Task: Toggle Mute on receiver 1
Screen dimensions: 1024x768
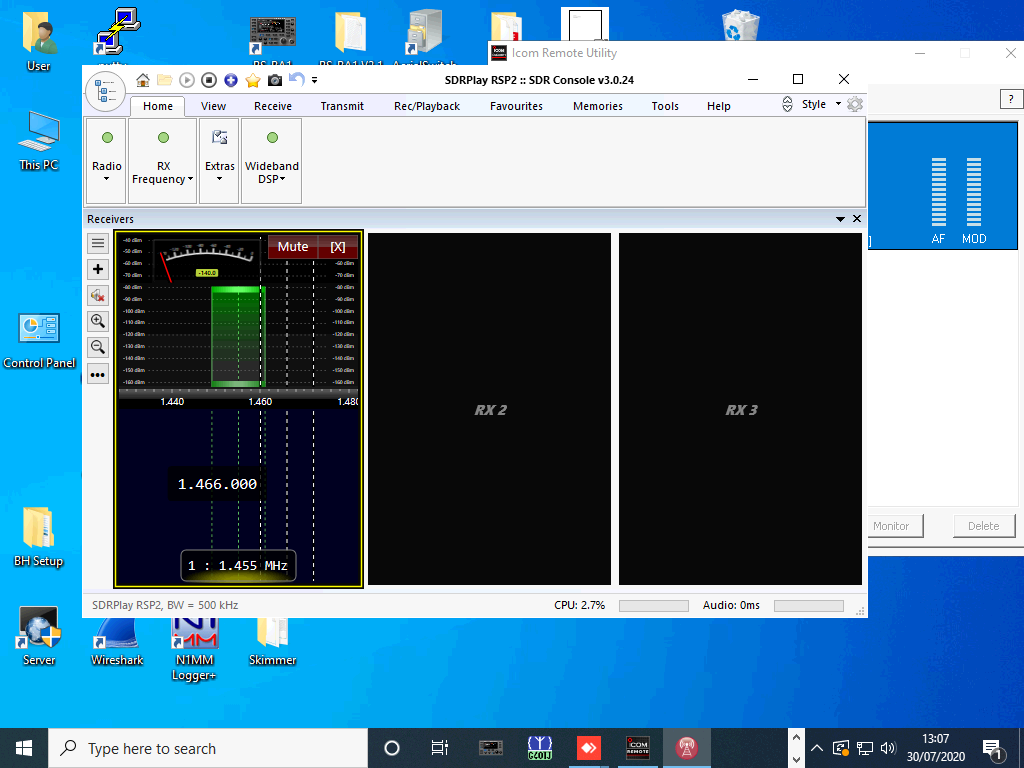Action: (x=293, y=247)
